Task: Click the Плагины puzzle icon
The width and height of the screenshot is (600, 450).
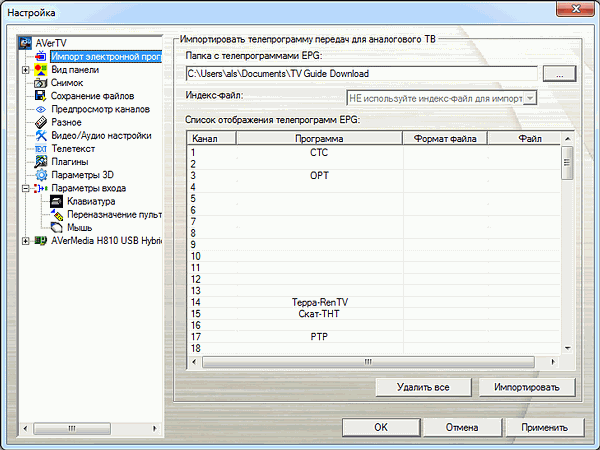Action: [x=41, y=162]
